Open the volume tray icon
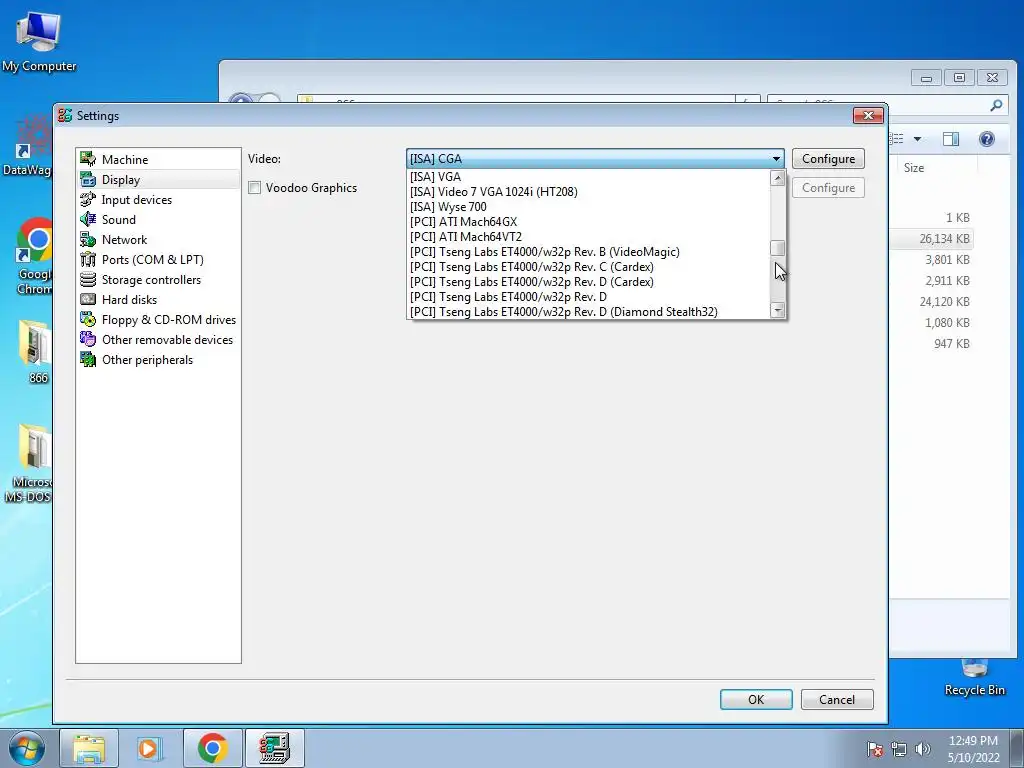The width and height of the screenshot is (1024, 768). [x=923, y=749]
